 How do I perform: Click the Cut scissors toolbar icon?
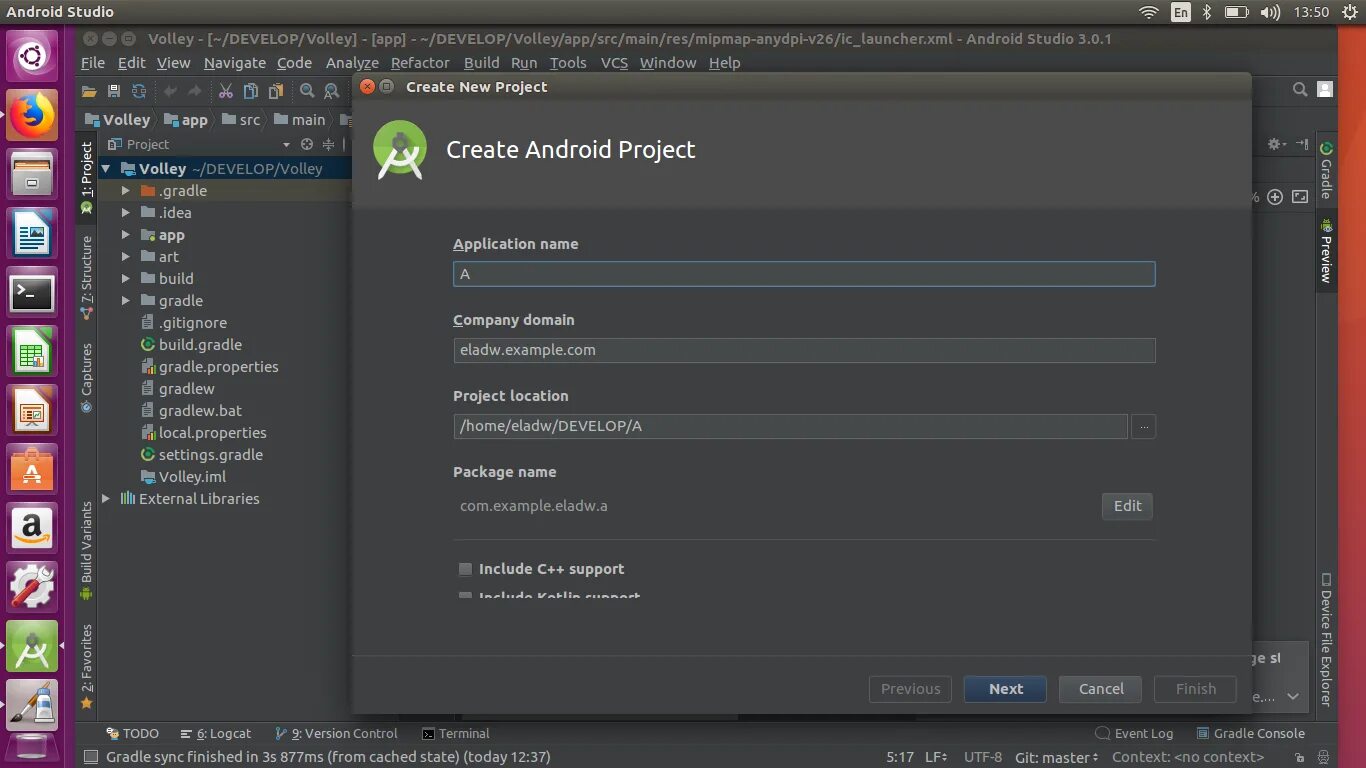[x=225, y=91]
